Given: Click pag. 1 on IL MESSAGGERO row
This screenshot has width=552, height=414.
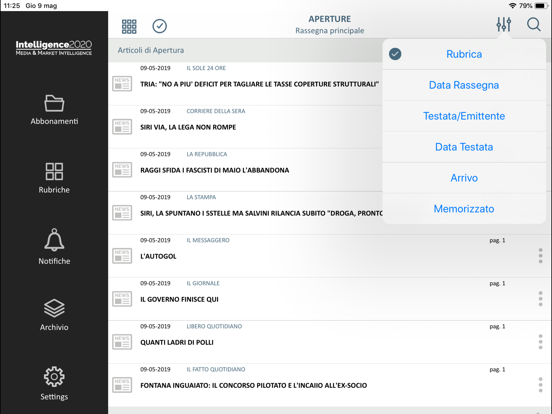Looking at the screenshot, I should tap(497, 240).
